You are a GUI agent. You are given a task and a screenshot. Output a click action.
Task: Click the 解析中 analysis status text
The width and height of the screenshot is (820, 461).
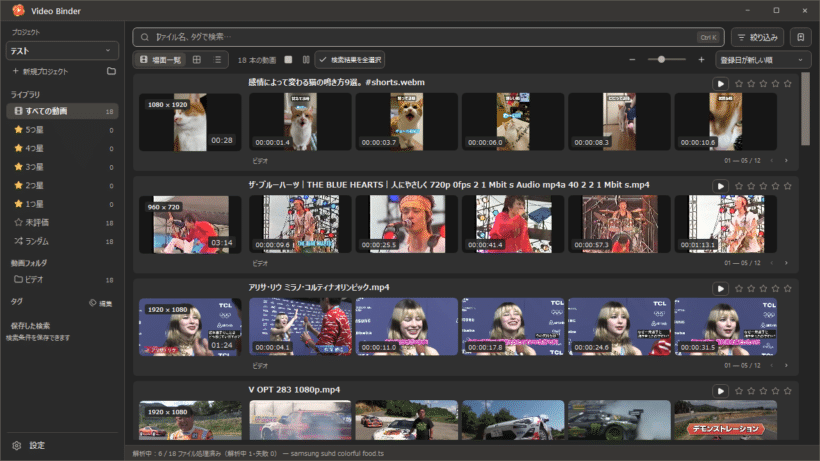(258, 454)
